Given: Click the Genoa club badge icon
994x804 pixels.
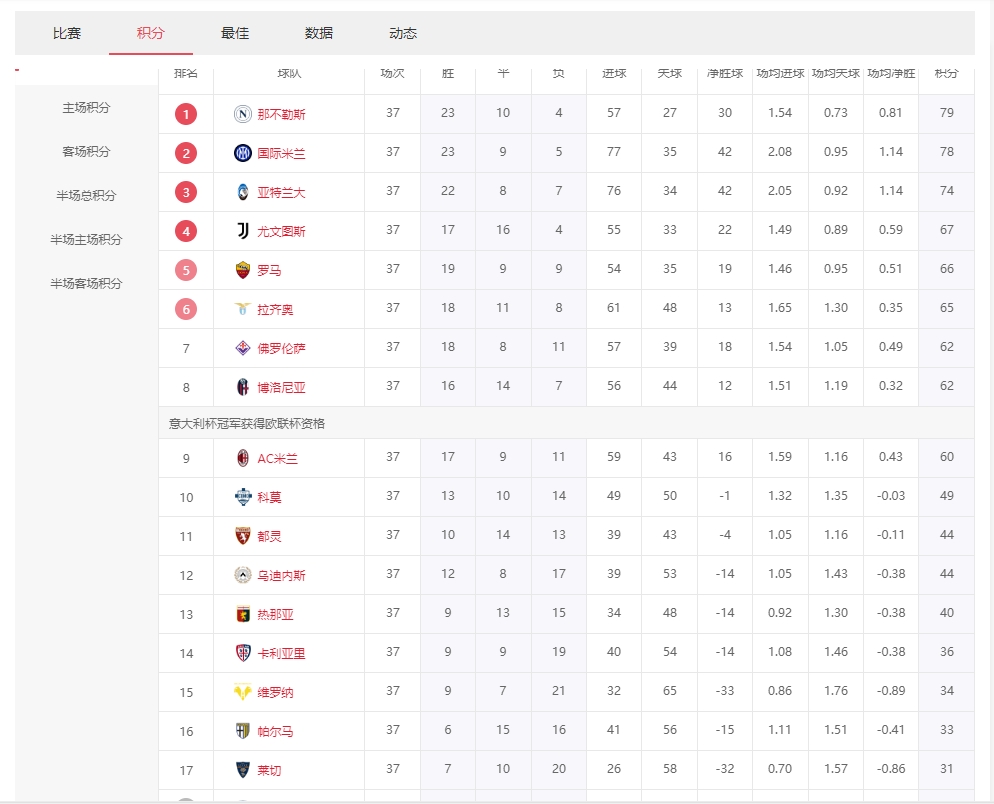Looking at the screenshot, I should (x=243, y=614).
